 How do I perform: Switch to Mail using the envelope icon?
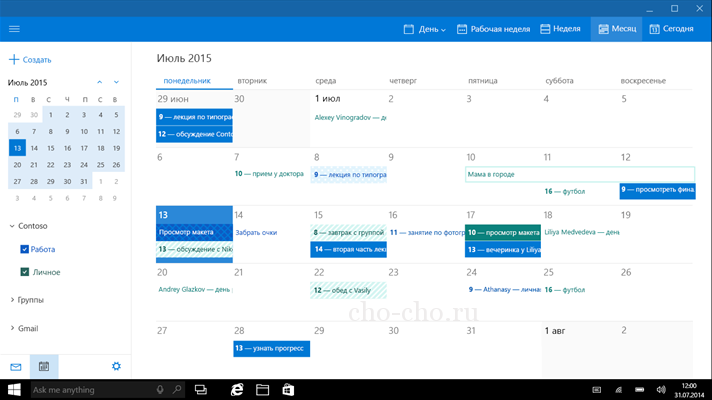coord(16,367)
